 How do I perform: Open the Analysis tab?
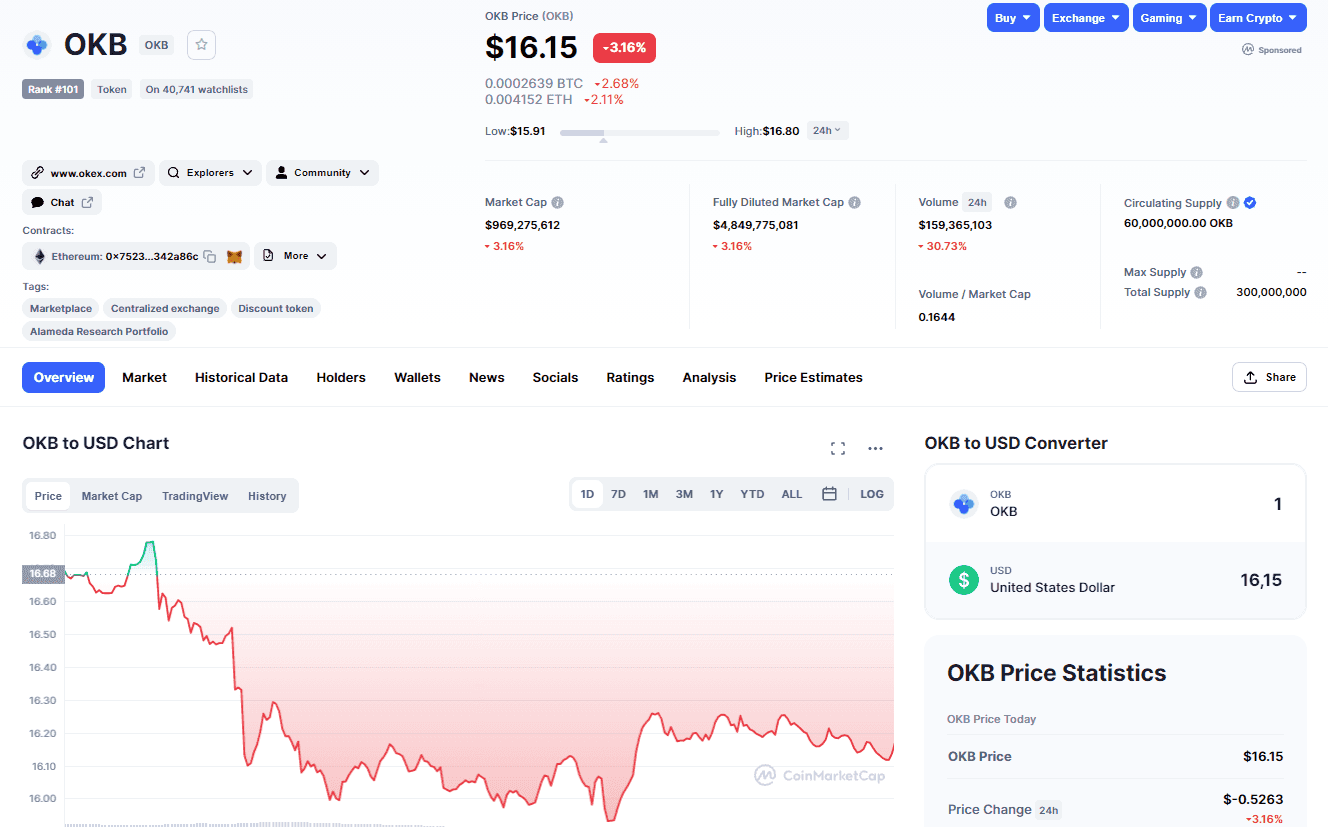[x=709, y=377]
